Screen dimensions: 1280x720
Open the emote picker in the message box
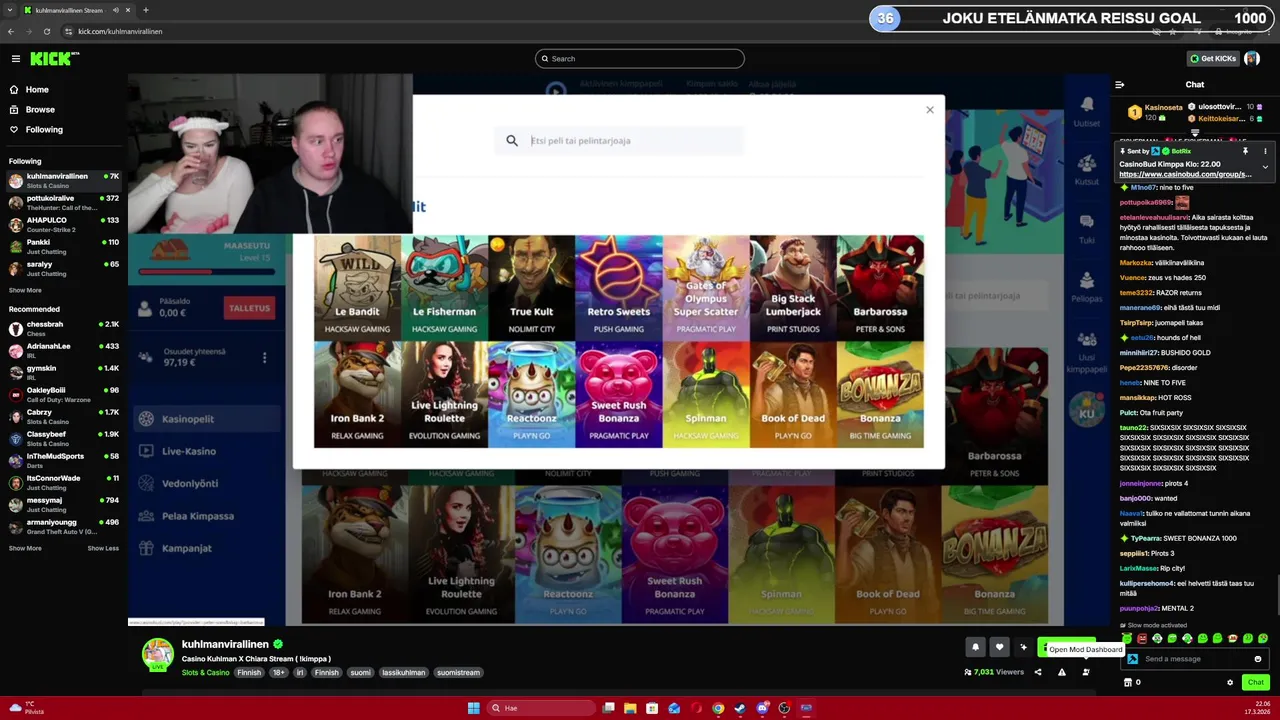1258,659
